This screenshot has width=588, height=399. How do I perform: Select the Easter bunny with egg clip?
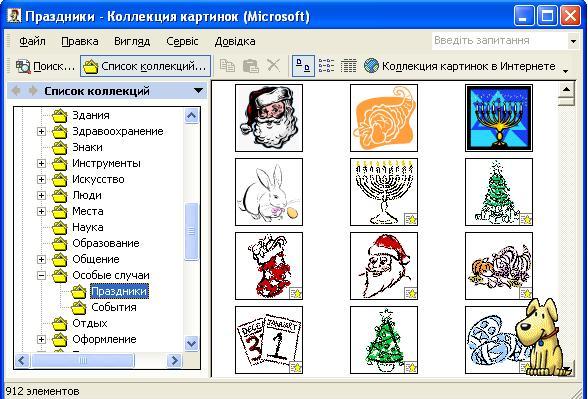coord(269,192)
